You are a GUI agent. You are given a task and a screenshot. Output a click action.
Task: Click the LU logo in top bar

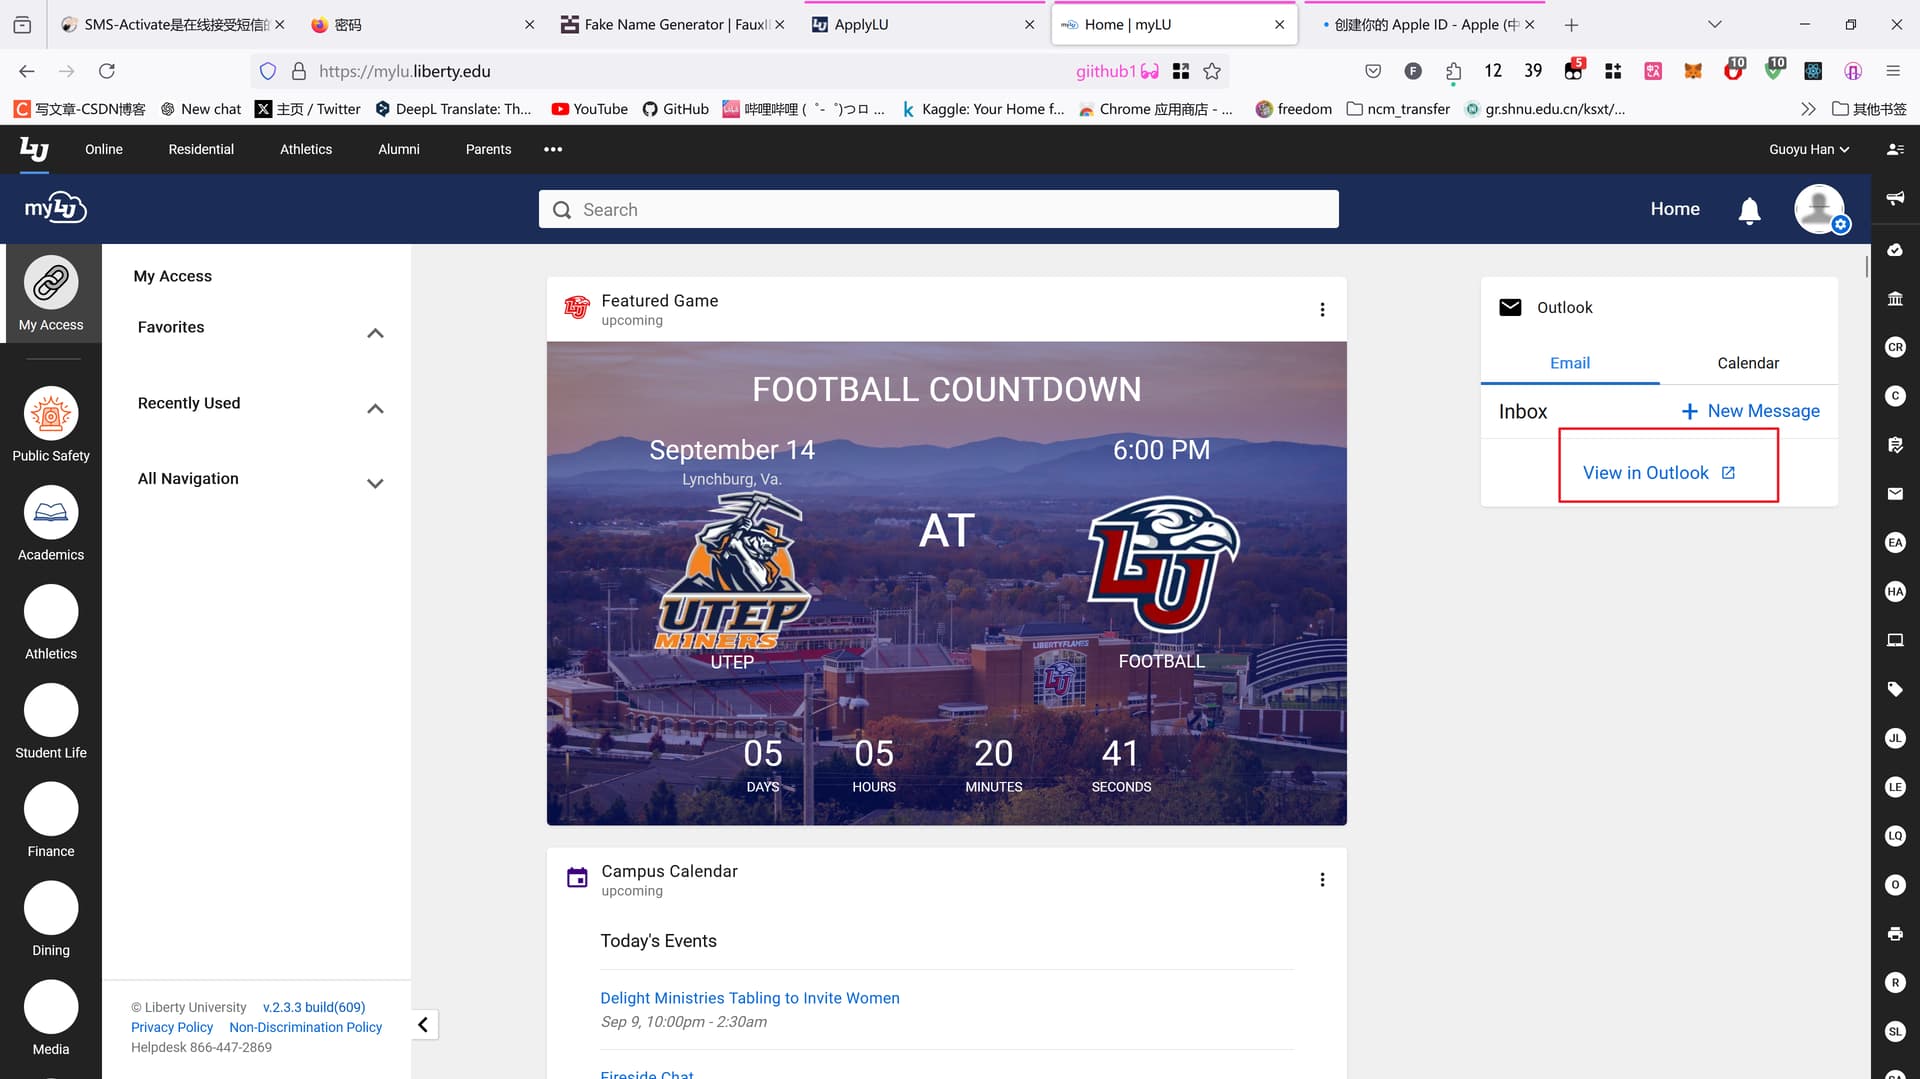click(x=34, y=149)
